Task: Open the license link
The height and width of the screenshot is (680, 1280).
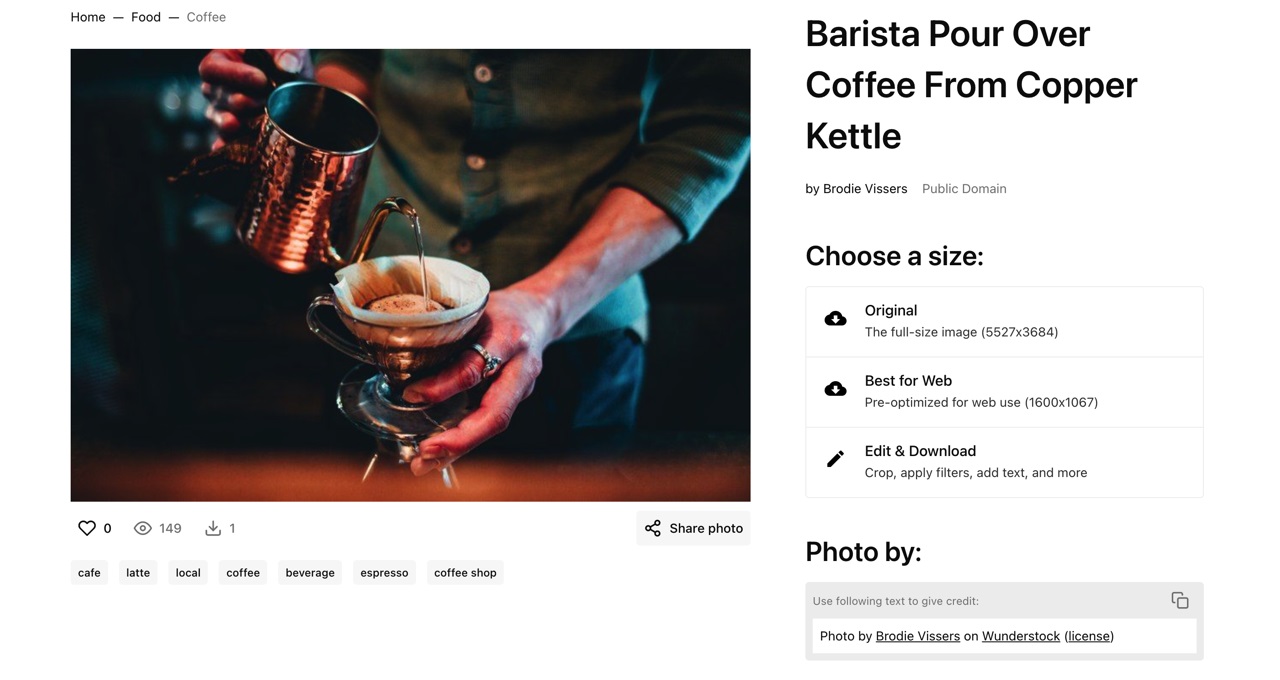Action: point(1089,636)
